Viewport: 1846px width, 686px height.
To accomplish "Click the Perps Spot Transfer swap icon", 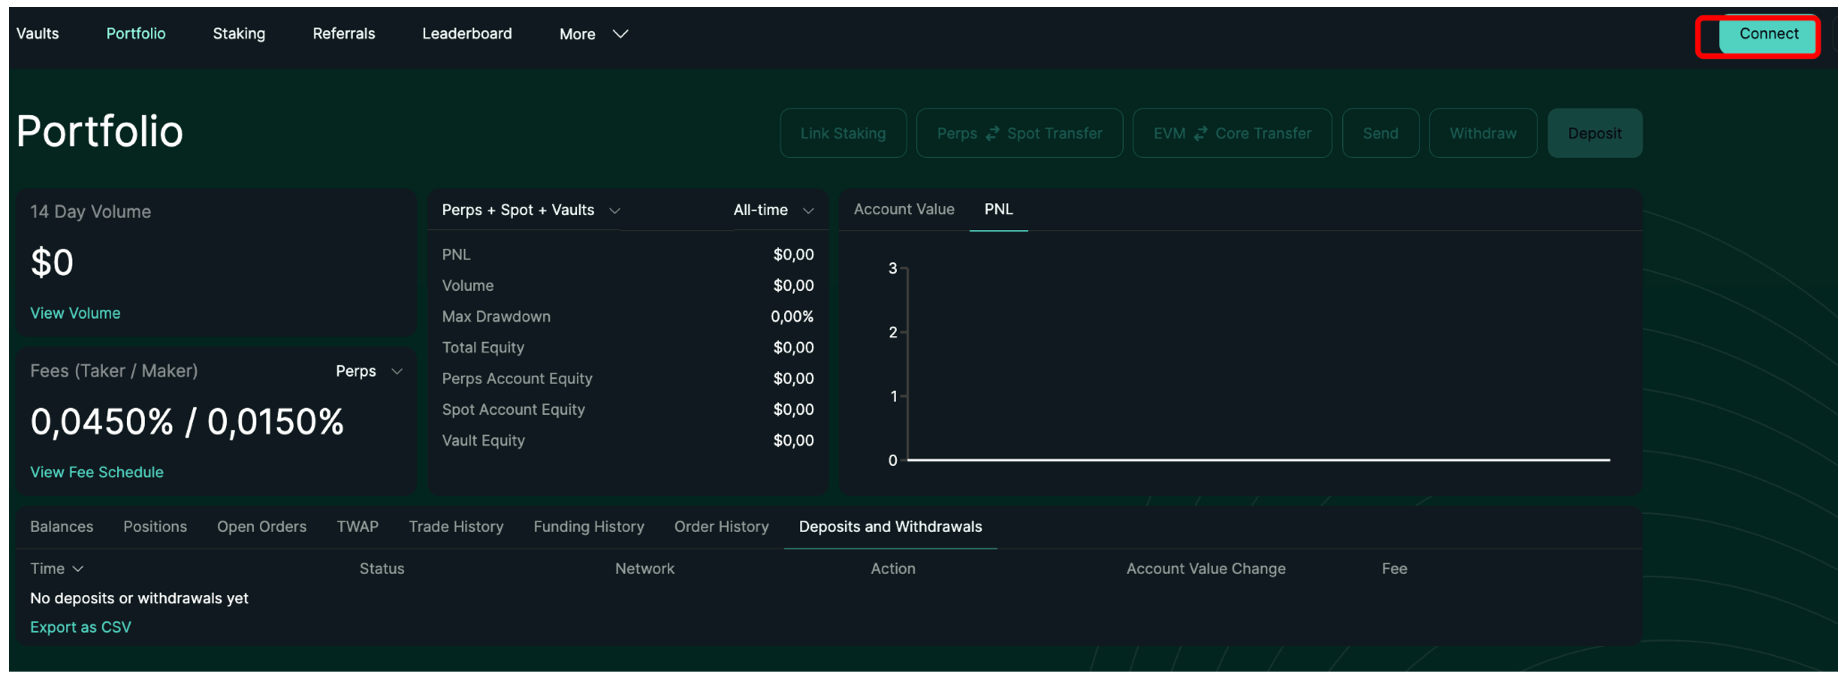I will coord(992,134).
